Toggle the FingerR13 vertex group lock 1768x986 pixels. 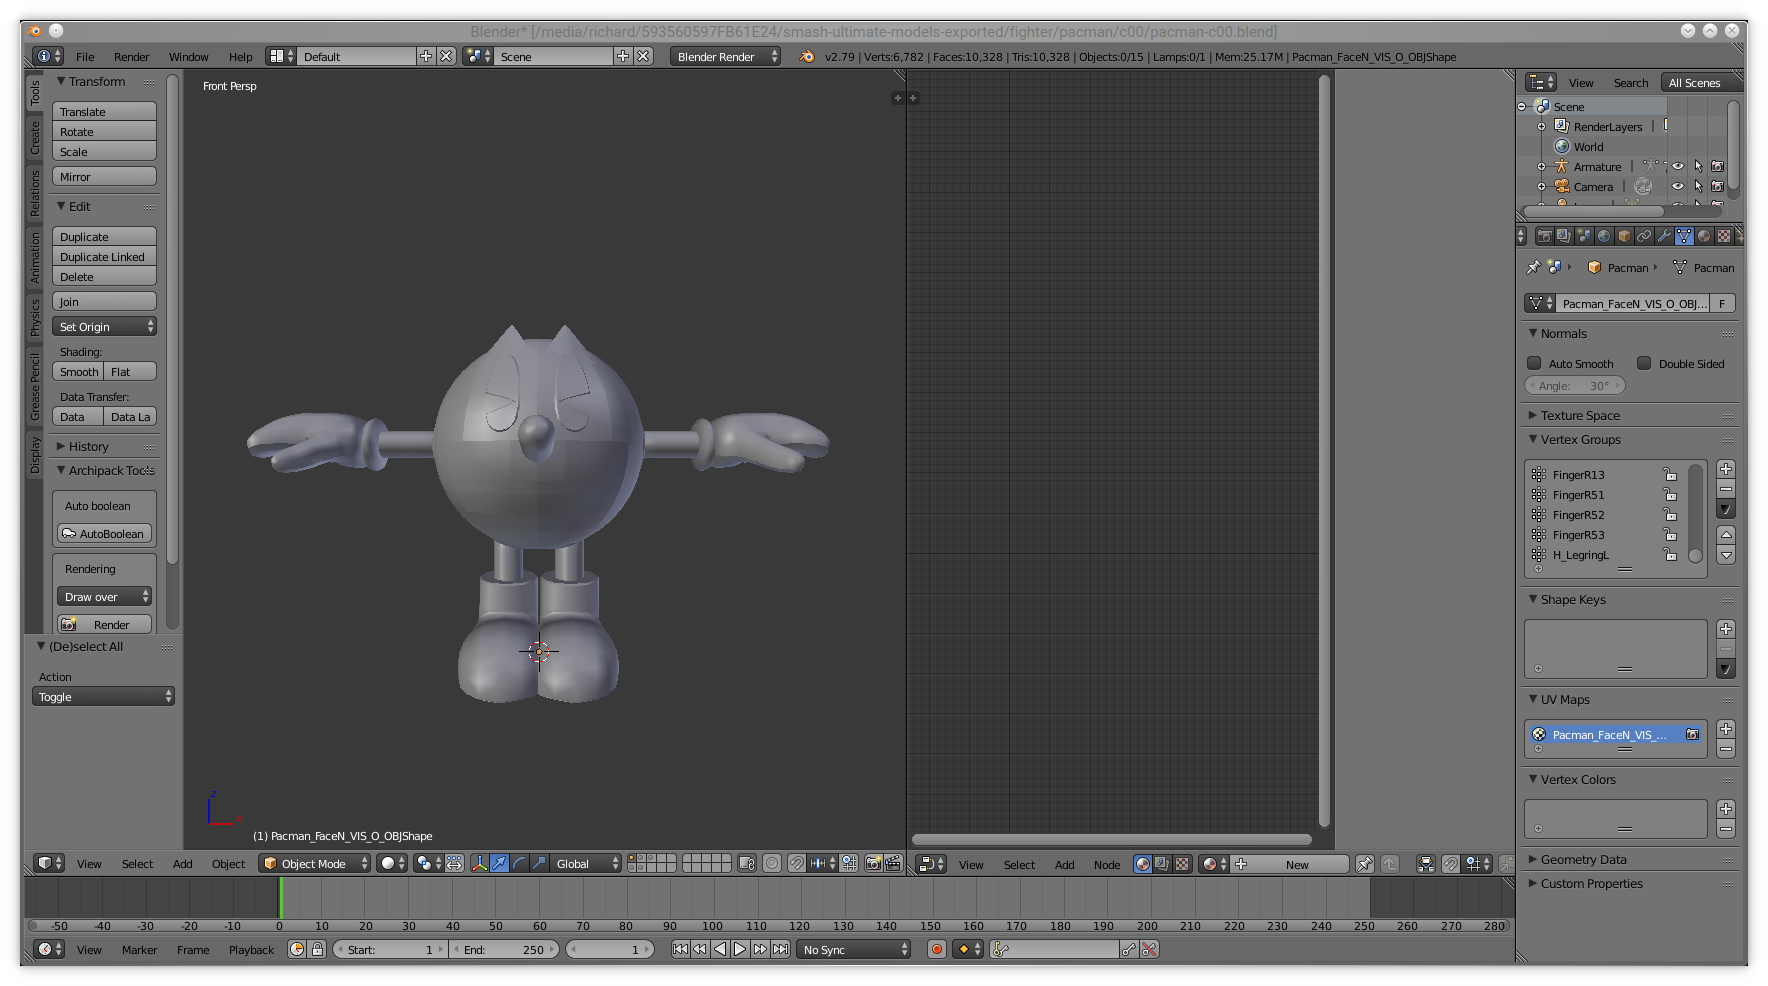click(1669, 475)
